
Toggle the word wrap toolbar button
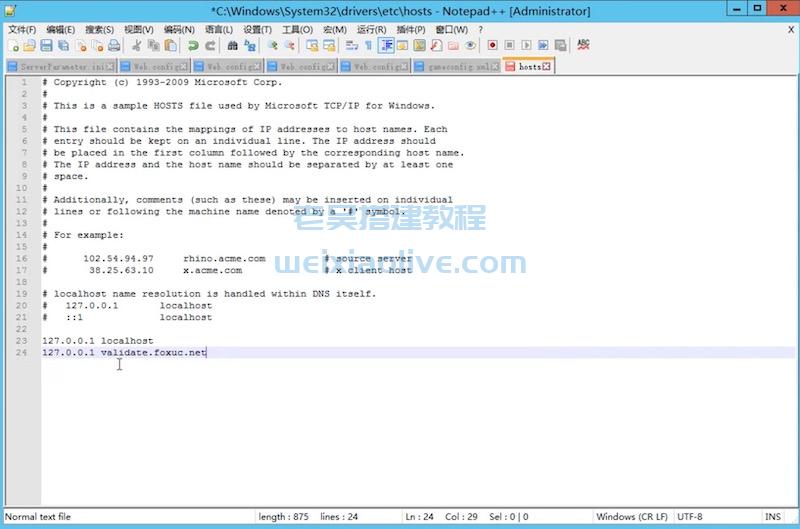[351, 46]
